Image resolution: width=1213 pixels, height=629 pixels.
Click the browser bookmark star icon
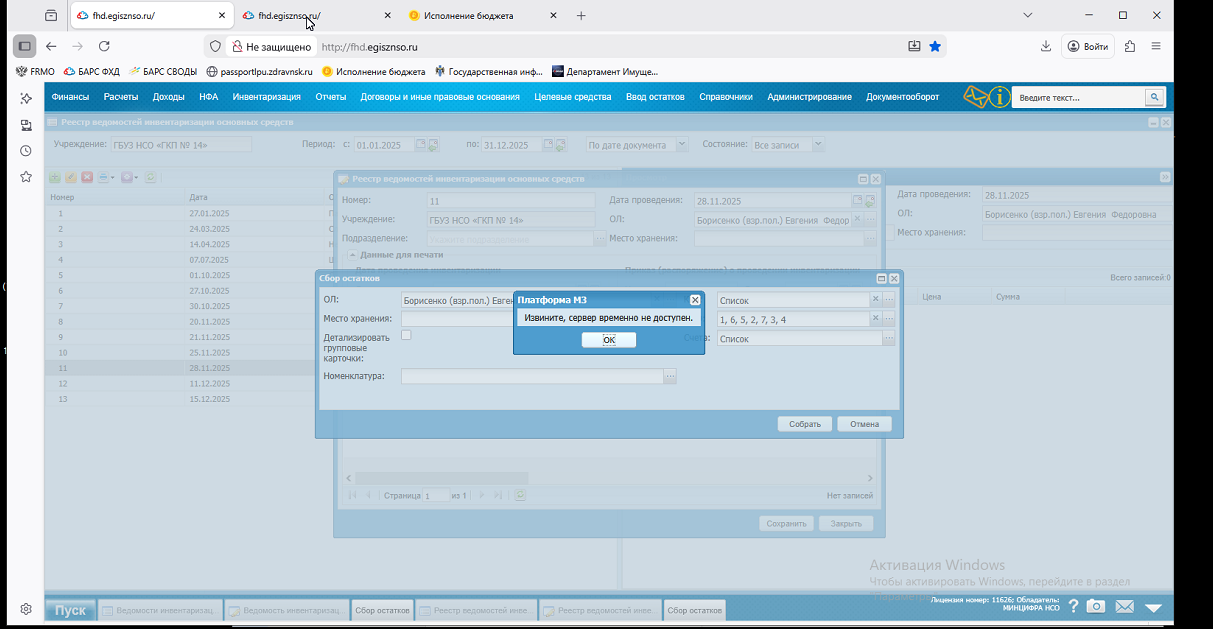point(935,46)
